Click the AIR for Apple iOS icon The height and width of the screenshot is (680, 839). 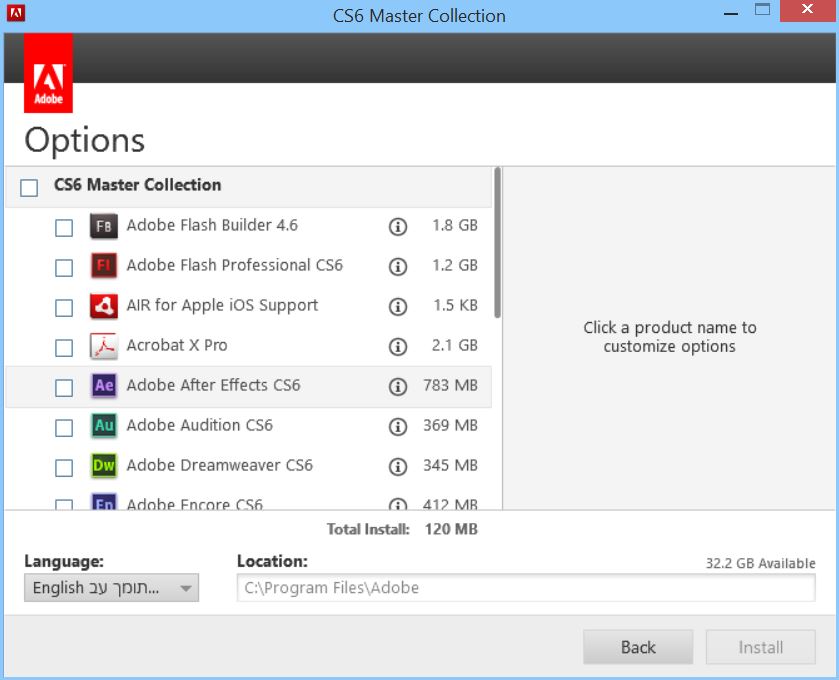[x=104, y=306]
